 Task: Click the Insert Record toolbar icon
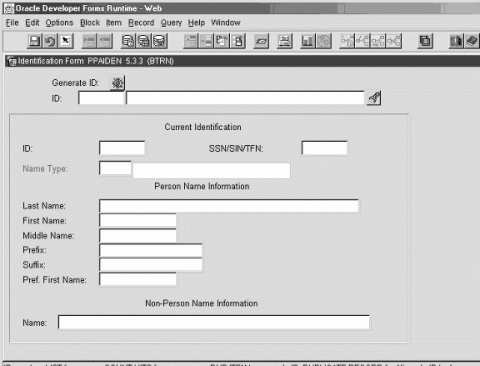click(x=89, y=41)
